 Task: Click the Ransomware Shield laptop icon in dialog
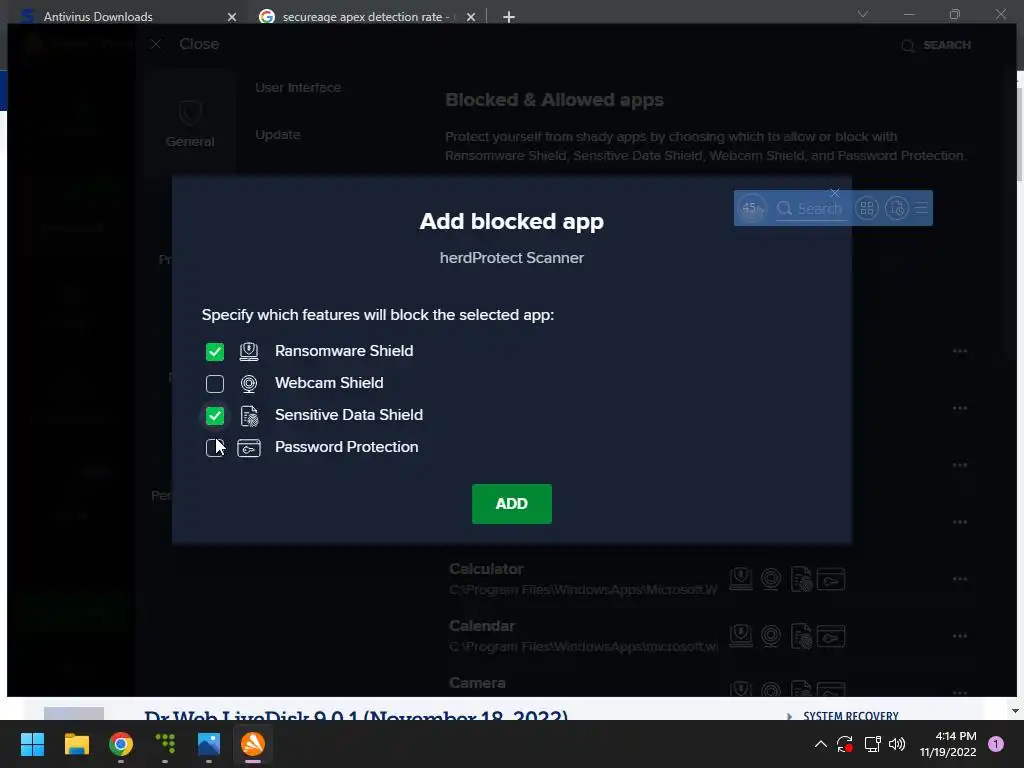click(x=249, y=351)
